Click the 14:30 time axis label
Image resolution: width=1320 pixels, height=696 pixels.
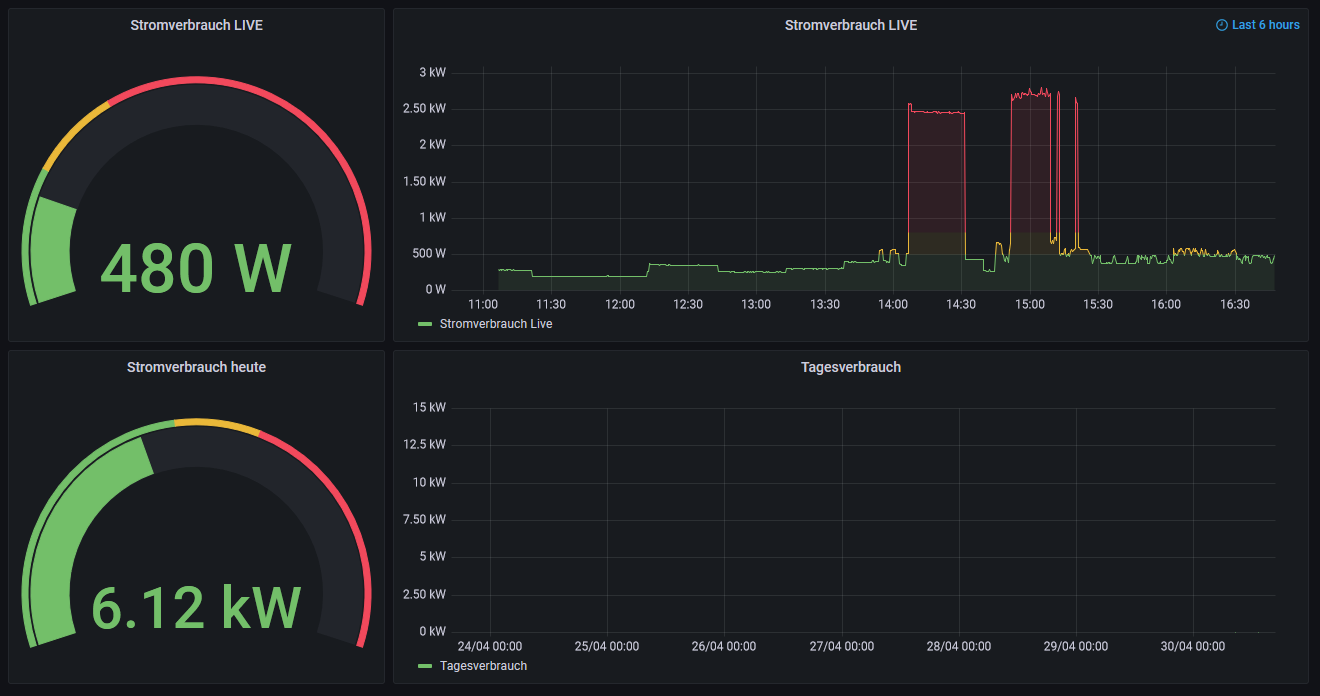pos(961,304)
